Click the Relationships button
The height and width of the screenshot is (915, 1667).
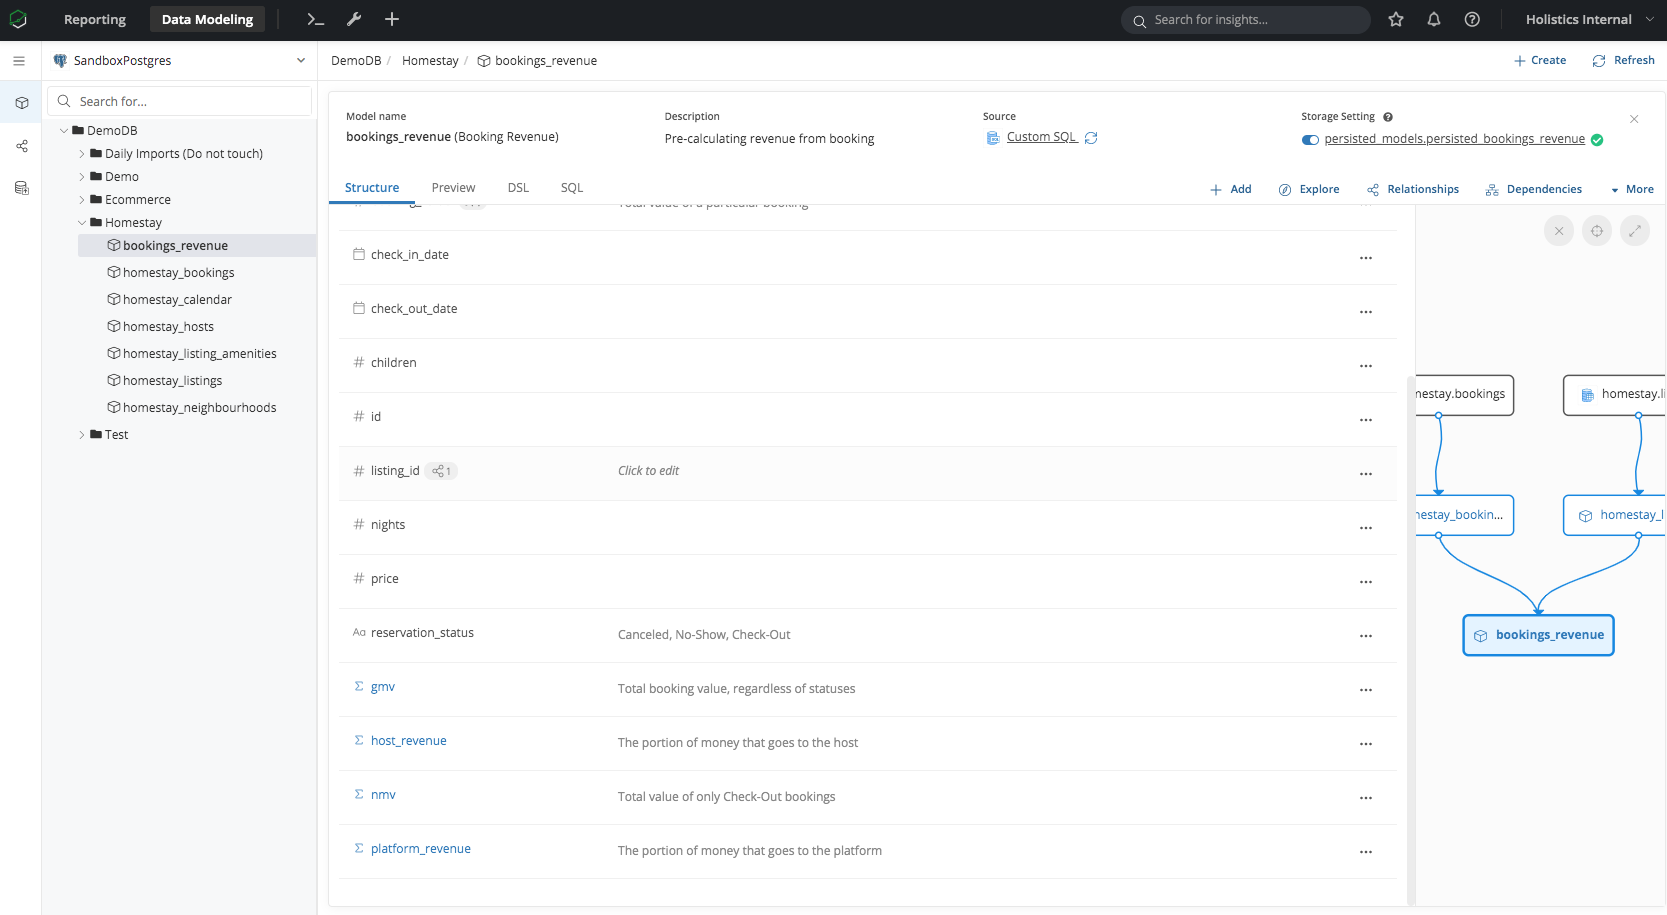(1413, 189)
